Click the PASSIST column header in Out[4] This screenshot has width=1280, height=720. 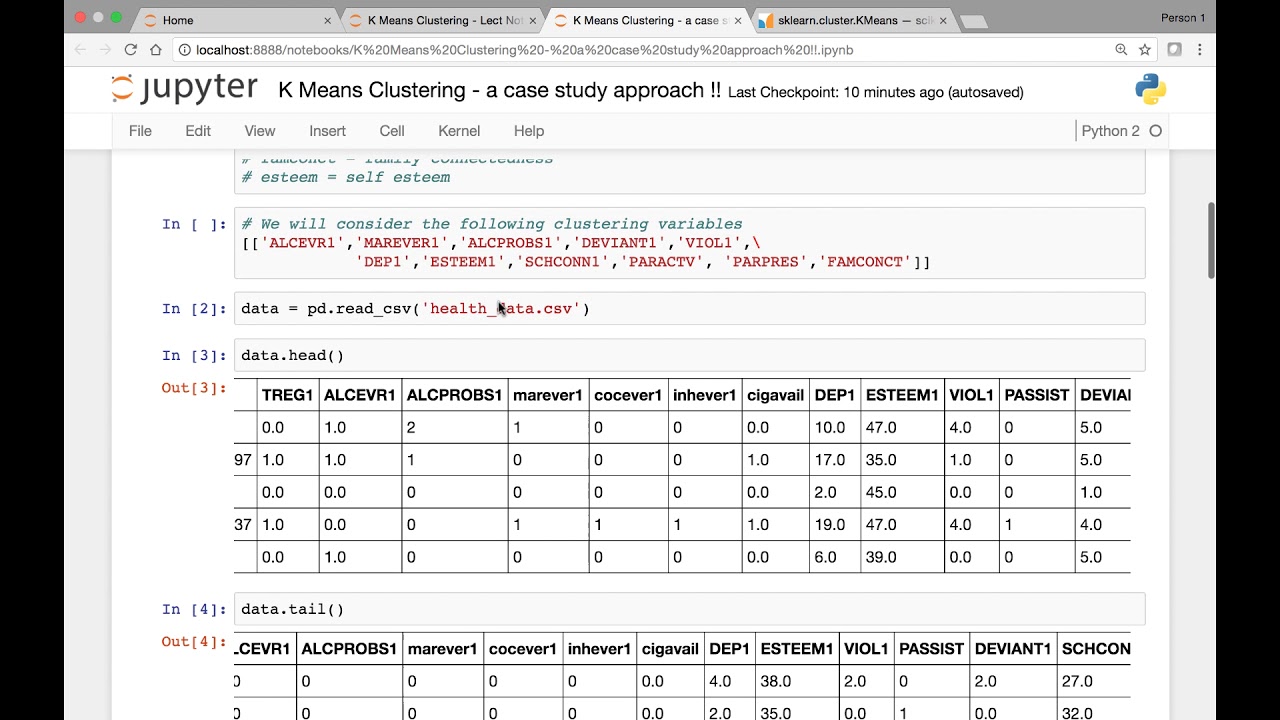click(931, 649)
